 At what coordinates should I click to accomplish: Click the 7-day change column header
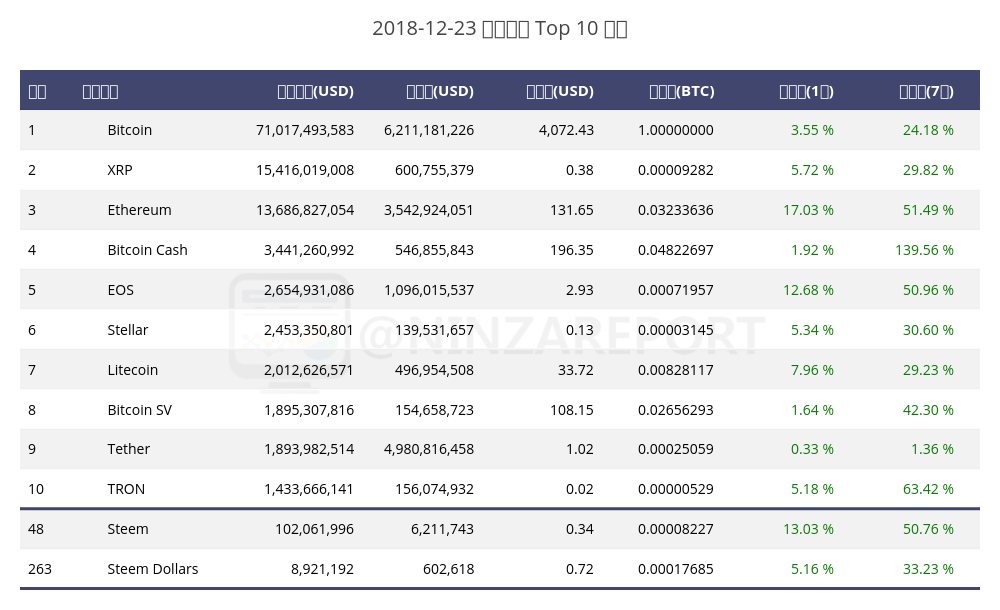(x=926, y=91)
